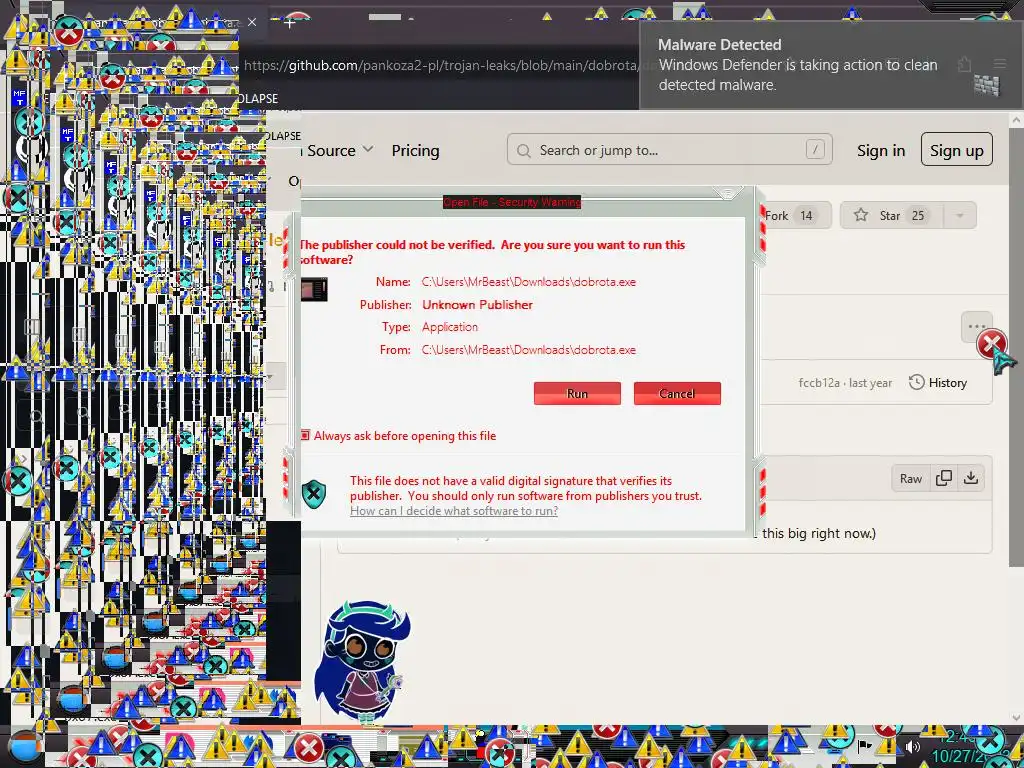Click the browser share icon under notification
The height and width of the screenshot is (768, 1024).
point(964,64)
